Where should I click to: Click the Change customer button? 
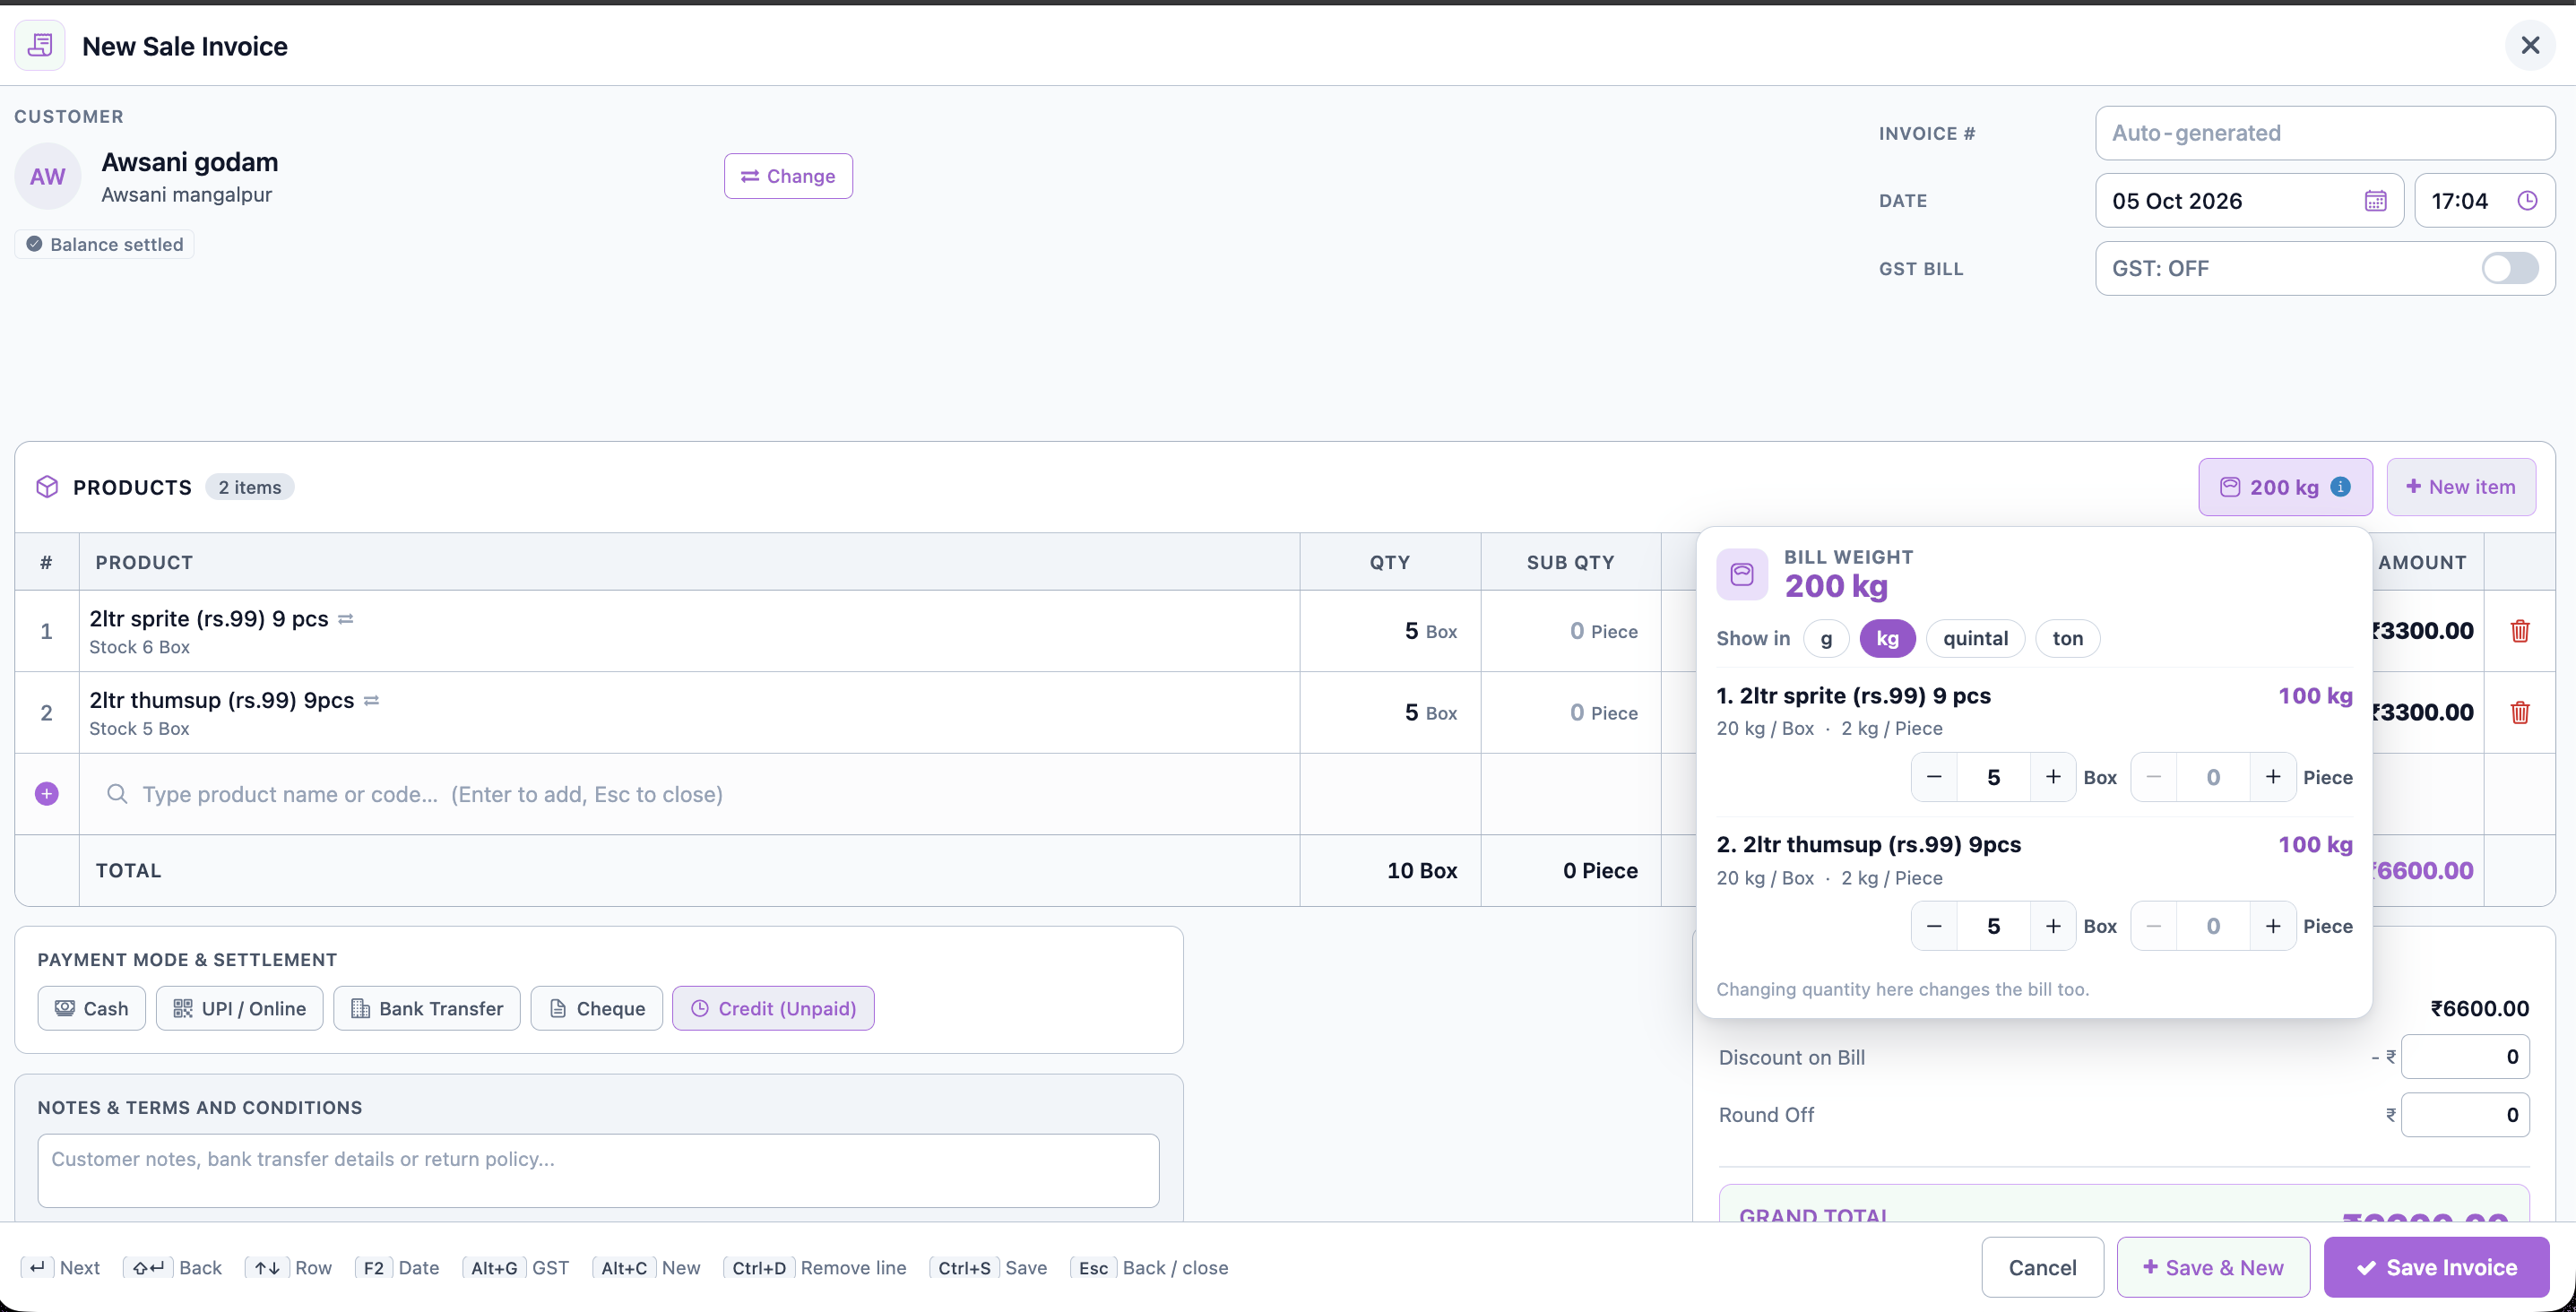788,176
